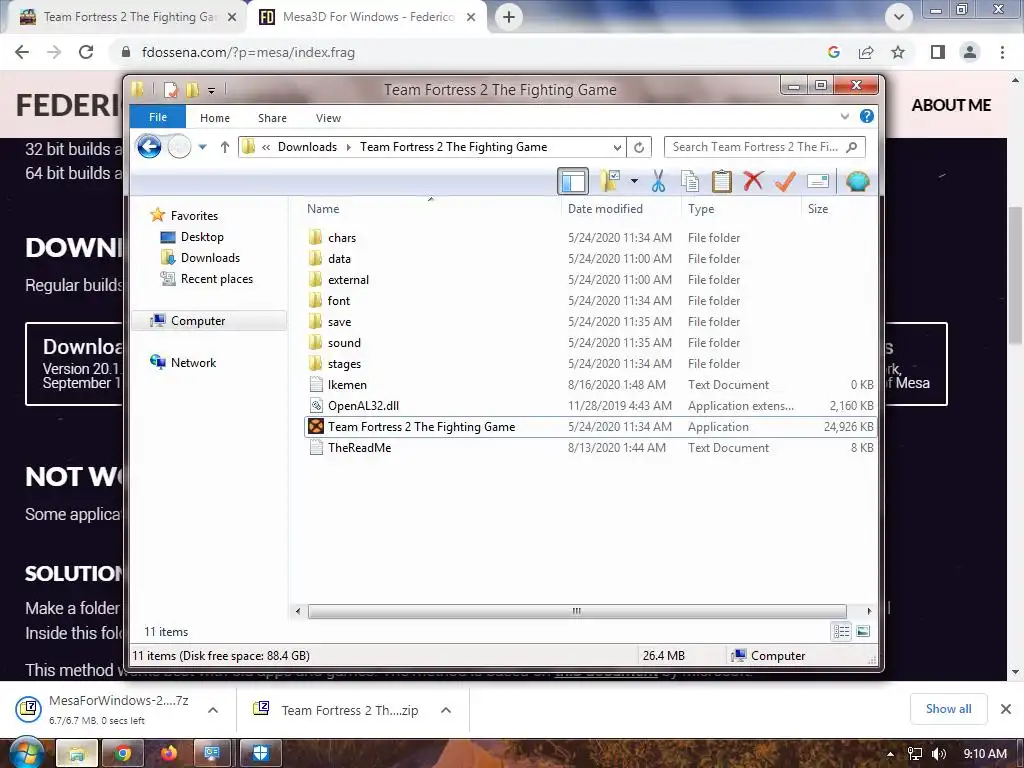Open the folder options dropdown arrow

click(x=634, y=182)
